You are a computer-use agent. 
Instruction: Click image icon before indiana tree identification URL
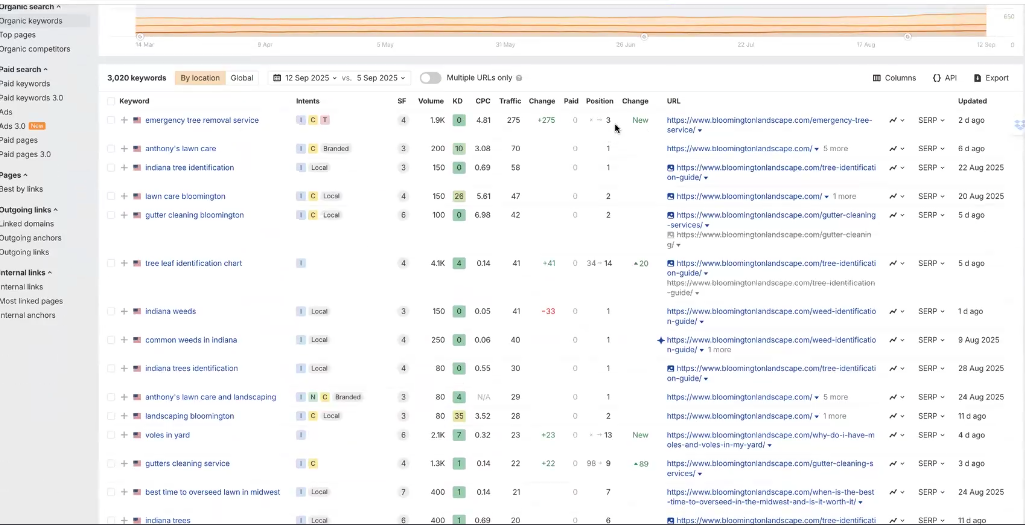(x=671, y=168)
